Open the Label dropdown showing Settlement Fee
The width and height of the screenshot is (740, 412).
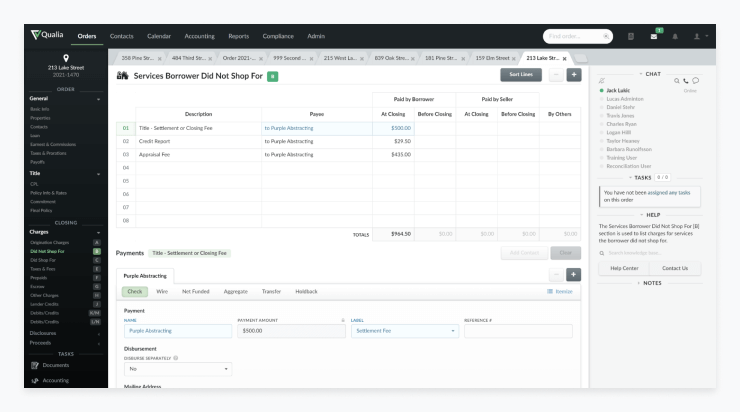(405, 331)
